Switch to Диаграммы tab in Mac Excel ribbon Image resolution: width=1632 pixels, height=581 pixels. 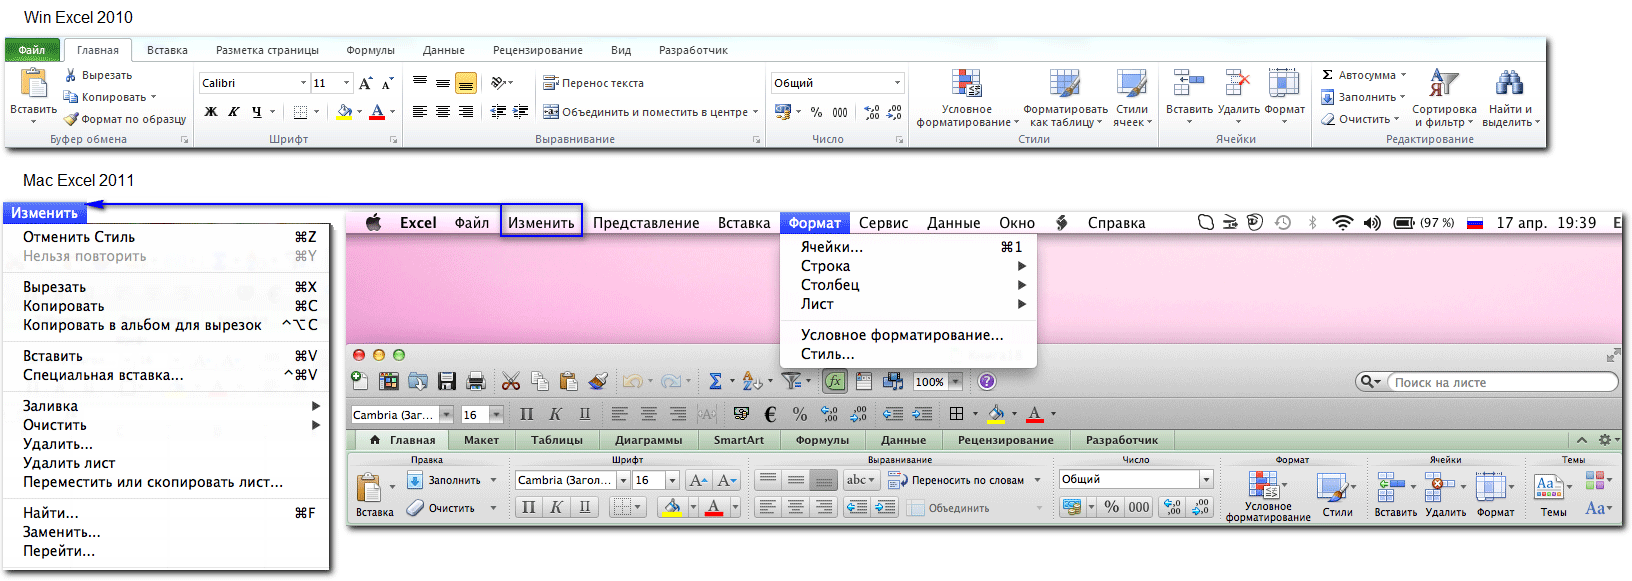[x=648, y=440]
